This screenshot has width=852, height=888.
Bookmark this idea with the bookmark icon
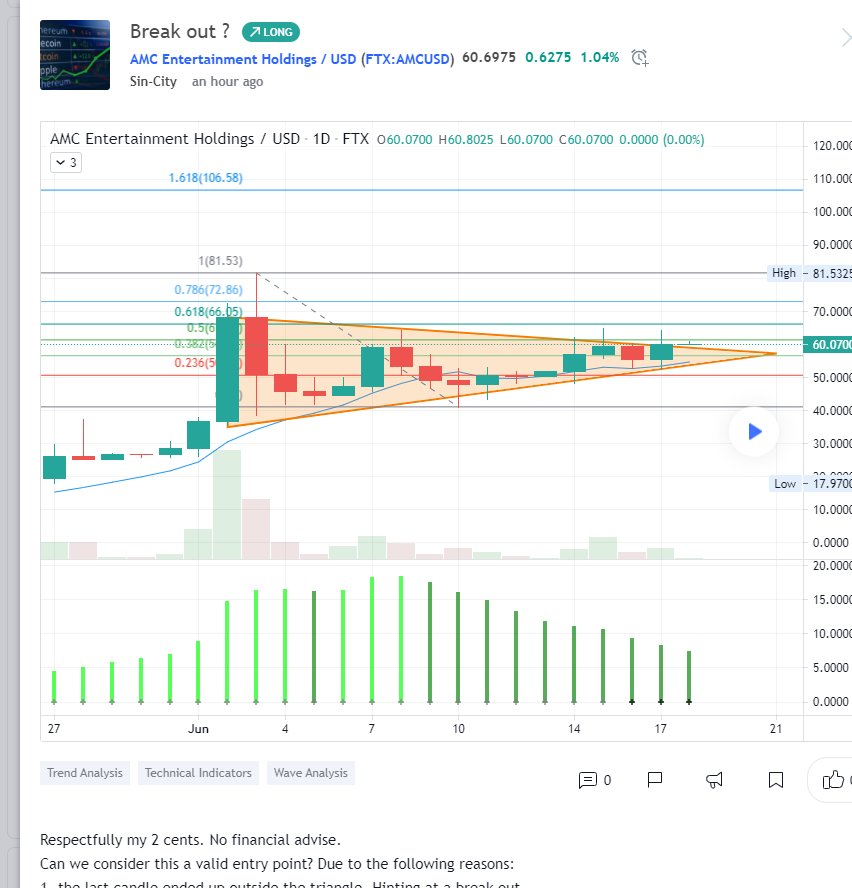pos(775,780)
